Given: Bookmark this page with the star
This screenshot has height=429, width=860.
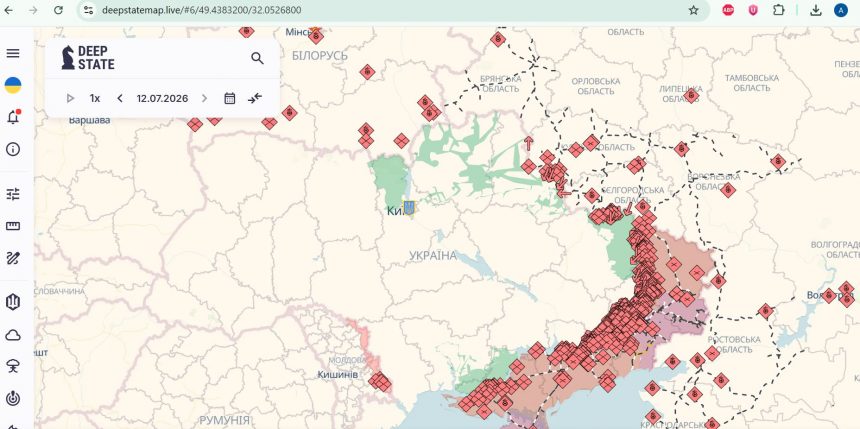Looking at the screenshot, I should click(693, 10).
